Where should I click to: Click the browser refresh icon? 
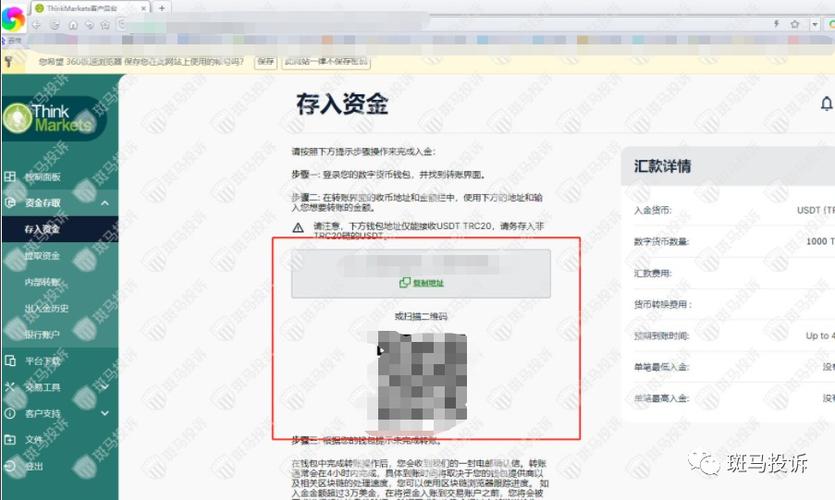55,24
